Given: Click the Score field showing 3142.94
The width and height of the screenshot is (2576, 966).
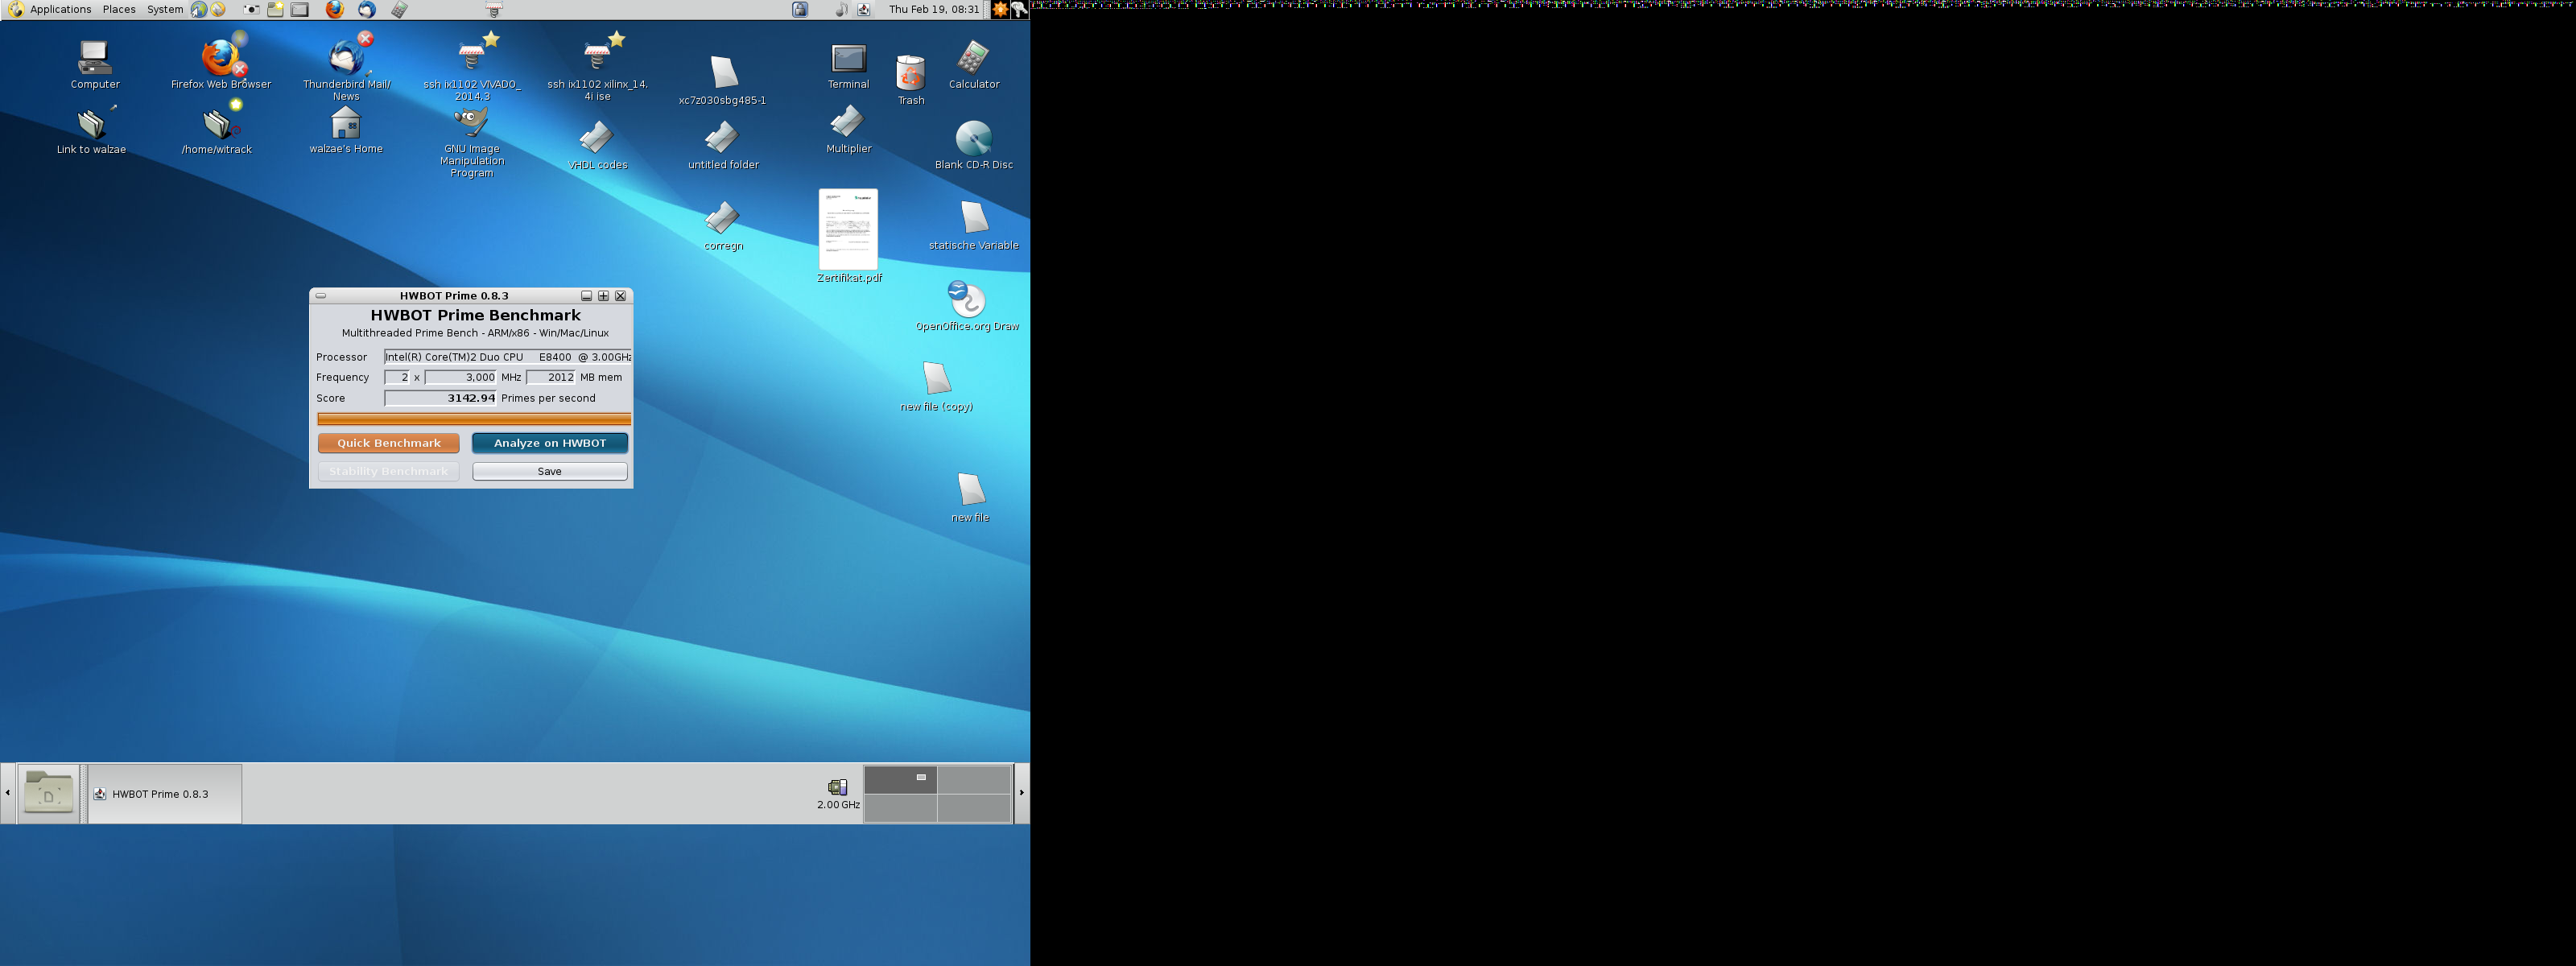Looking at the screenshot, I should tap(440, 398).
